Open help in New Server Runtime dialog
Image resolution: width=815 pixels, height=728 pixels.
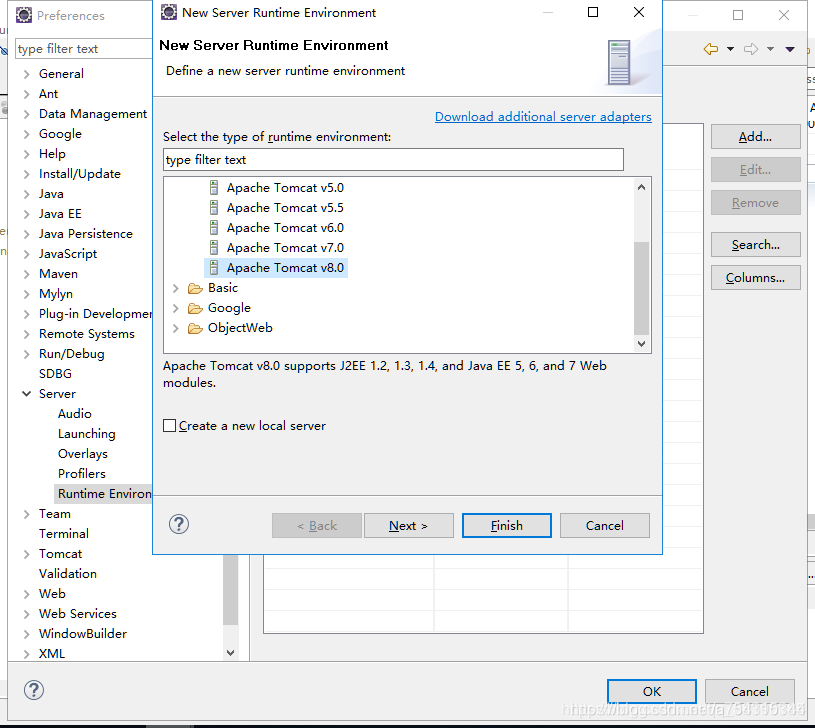click(179, 524)
